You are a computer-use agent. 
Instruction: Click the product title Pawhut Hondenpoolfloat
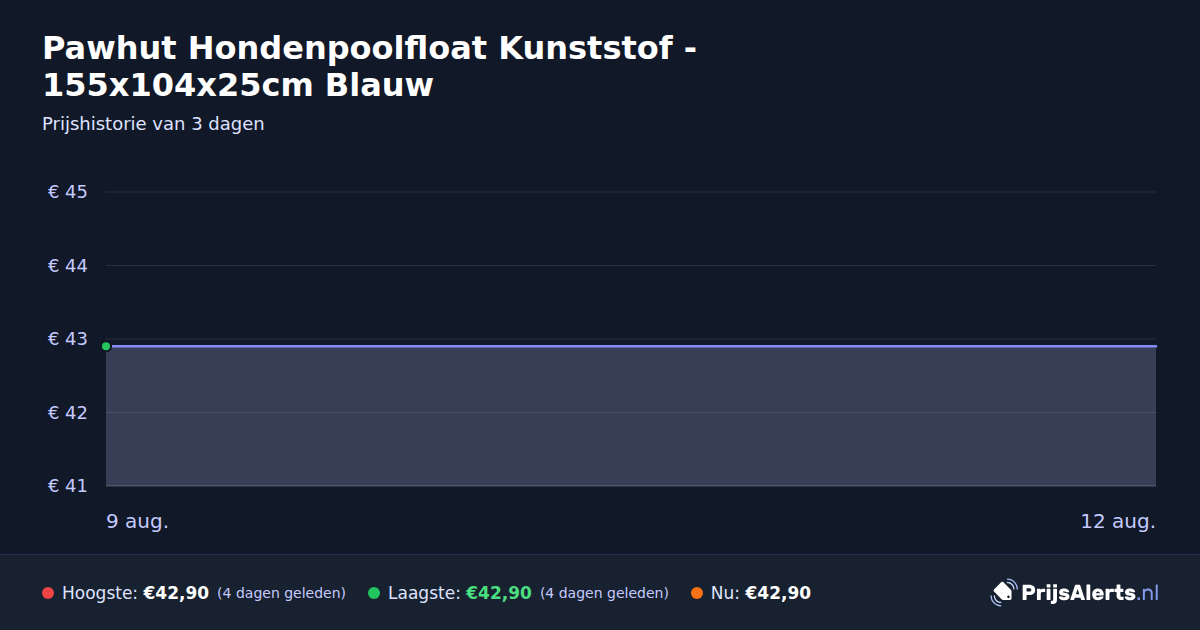370,66
